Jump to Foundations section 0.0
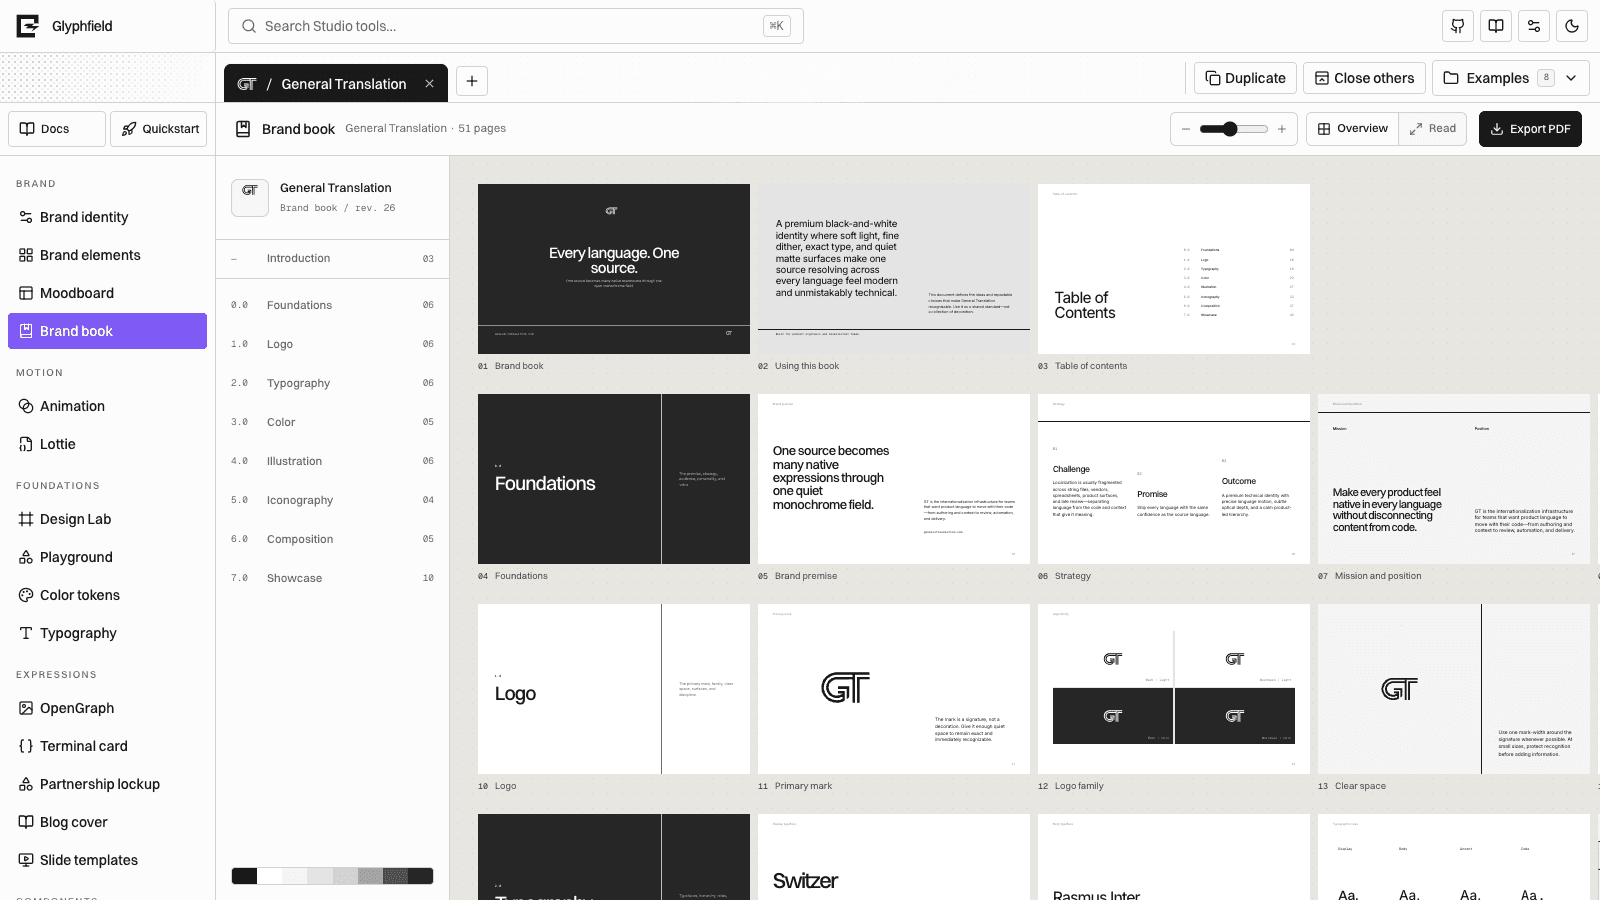The width and height of the screenshot is (1600, 900). pyautogui.click(x=332, y=305)
